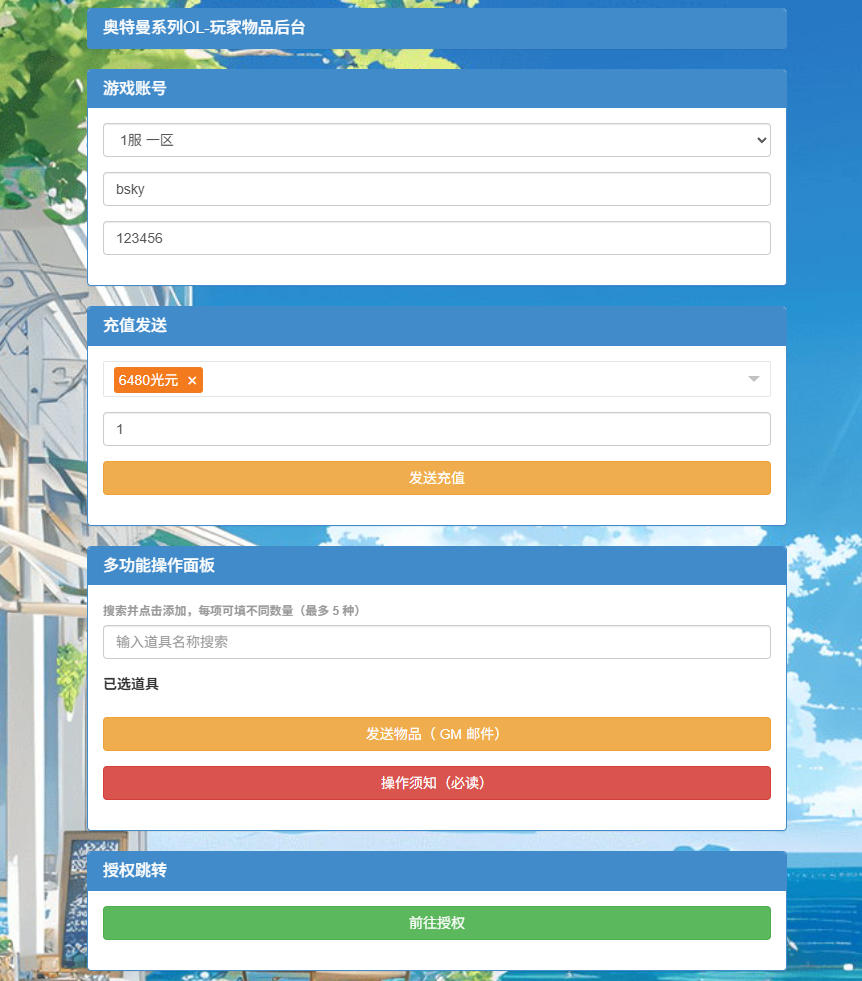This screenshot has width=862, height=981.
Task: Click the 输入道具名称搜索 search field
Action: click(x=437, y=642)
